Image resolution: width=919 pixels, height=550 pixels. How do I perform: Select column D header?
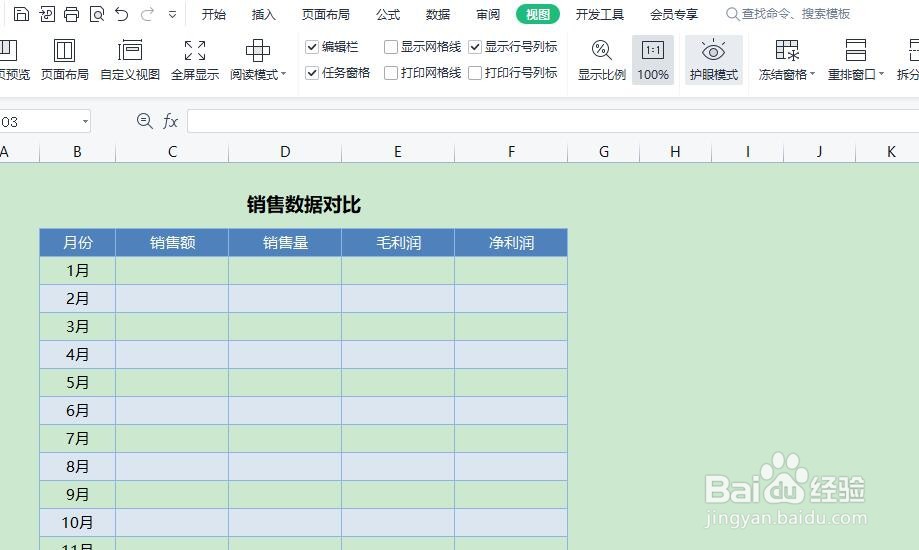click(285, 152)
